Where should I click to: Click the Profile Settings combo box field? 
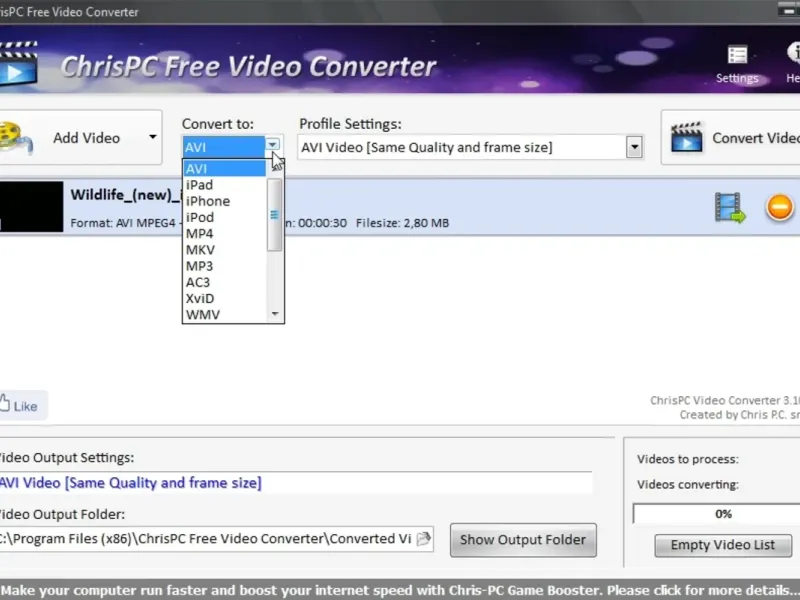[470, 147]
